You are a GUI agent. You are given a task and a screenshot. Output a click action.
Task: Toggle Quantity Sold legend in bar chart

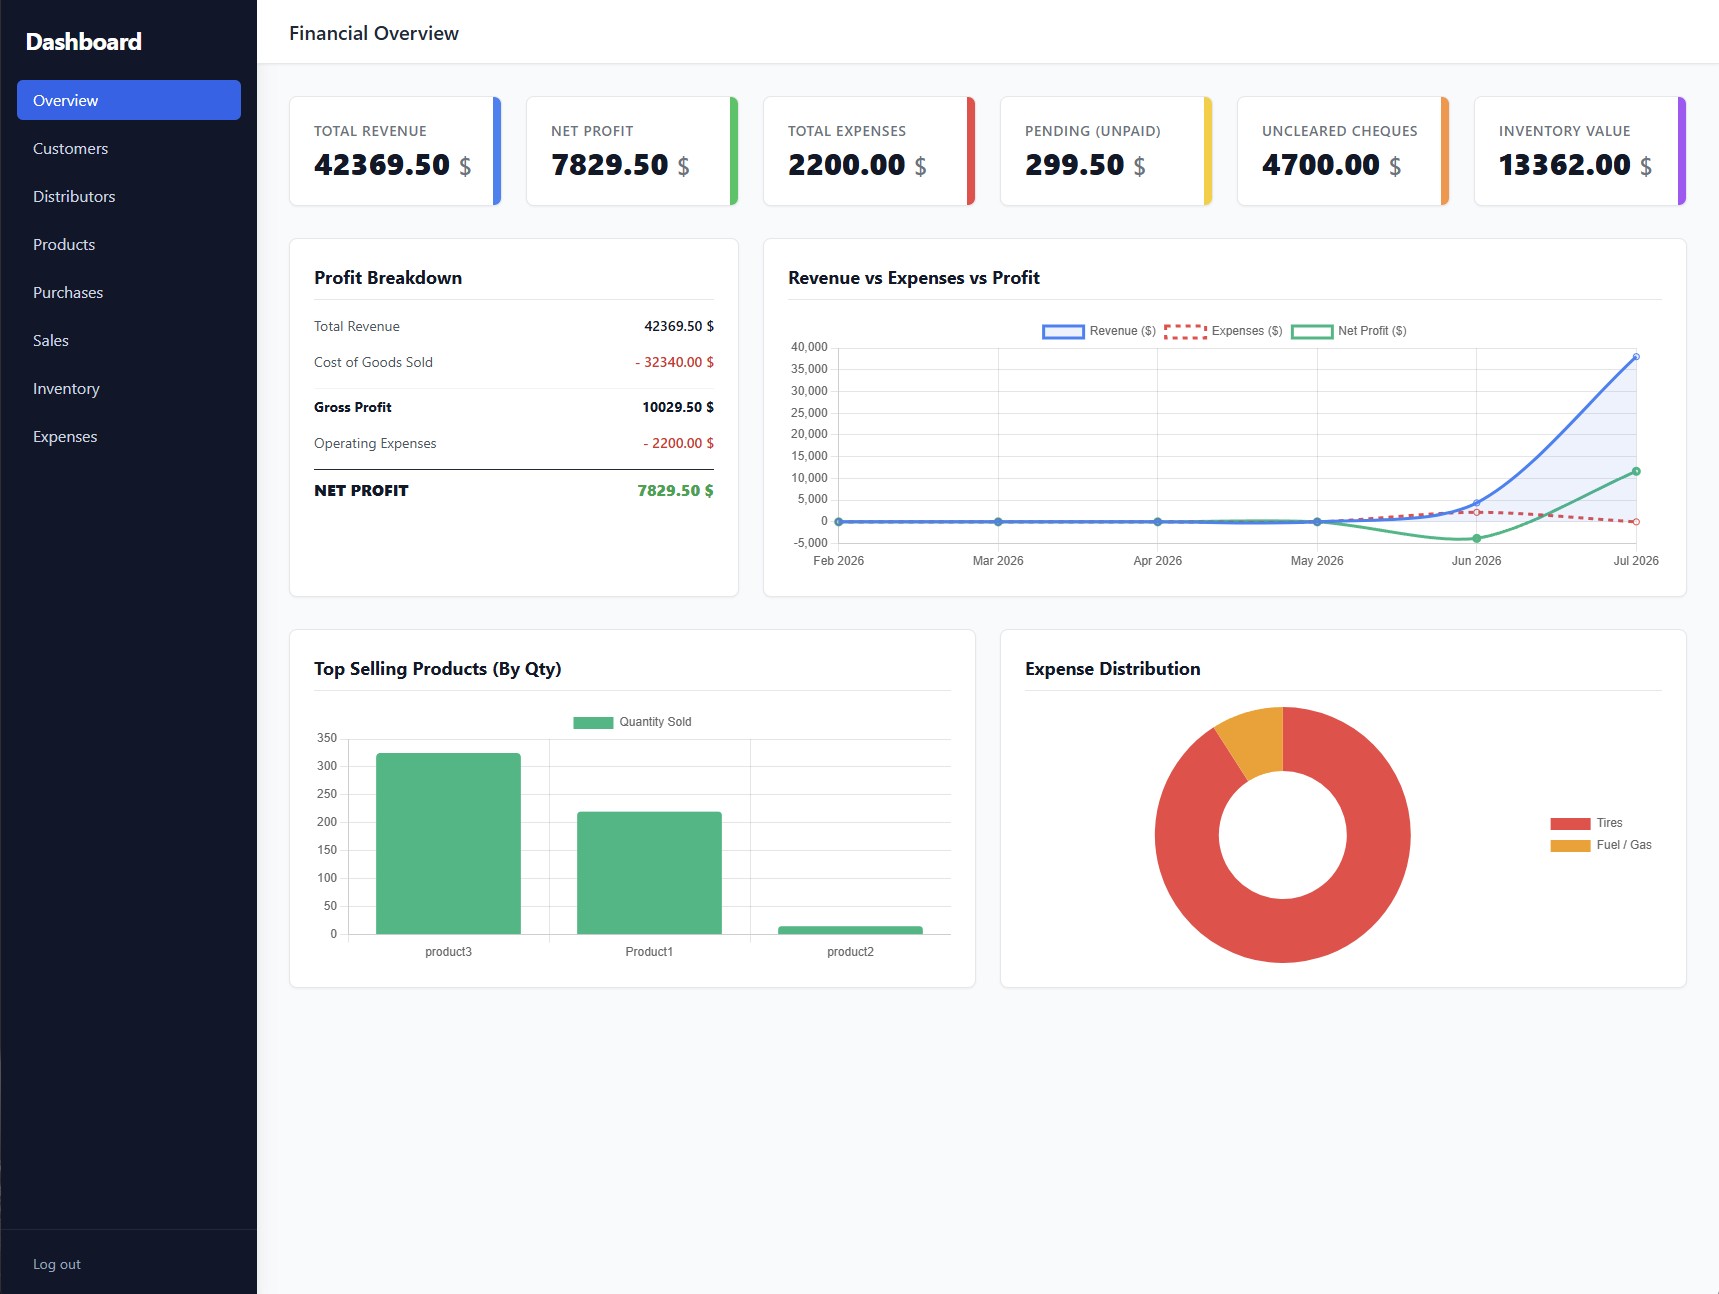tap(632, 722)
